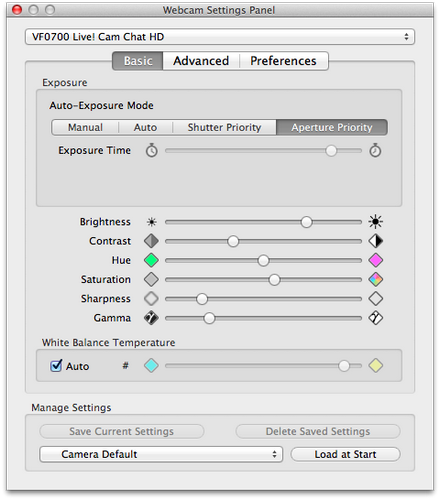440x500 pixels.
Task: Click the small sun minimum-brightness icon
Action: pyautogui.click(x=152, y=222)
